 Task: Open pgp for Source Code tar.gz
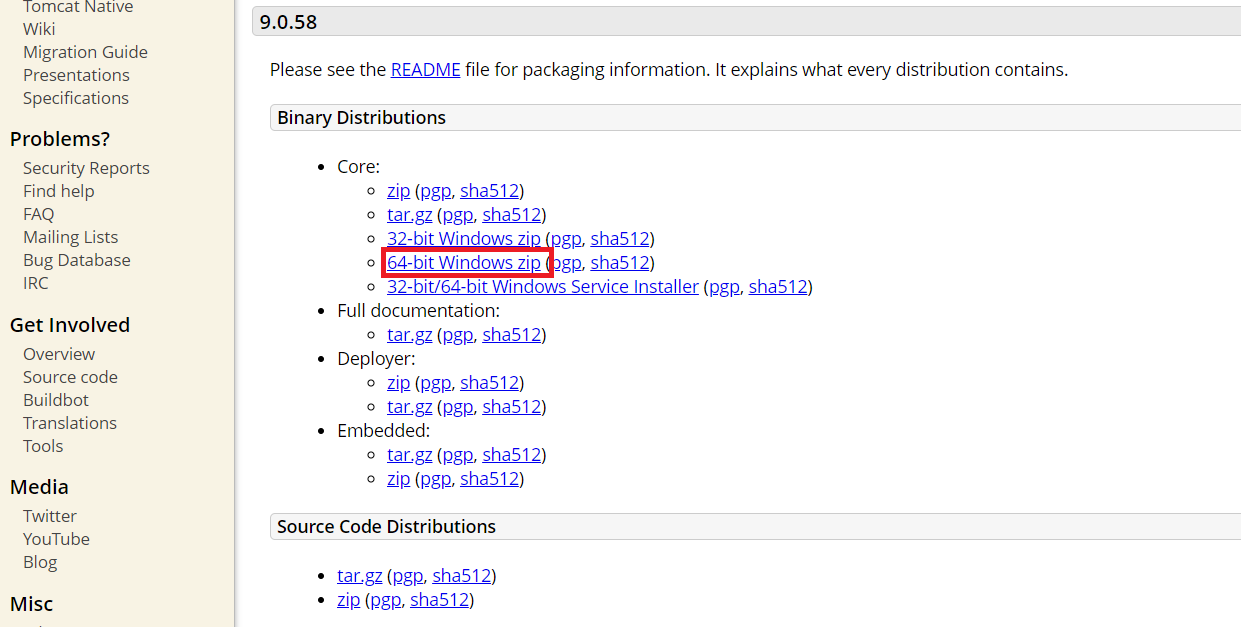[407, 576]
